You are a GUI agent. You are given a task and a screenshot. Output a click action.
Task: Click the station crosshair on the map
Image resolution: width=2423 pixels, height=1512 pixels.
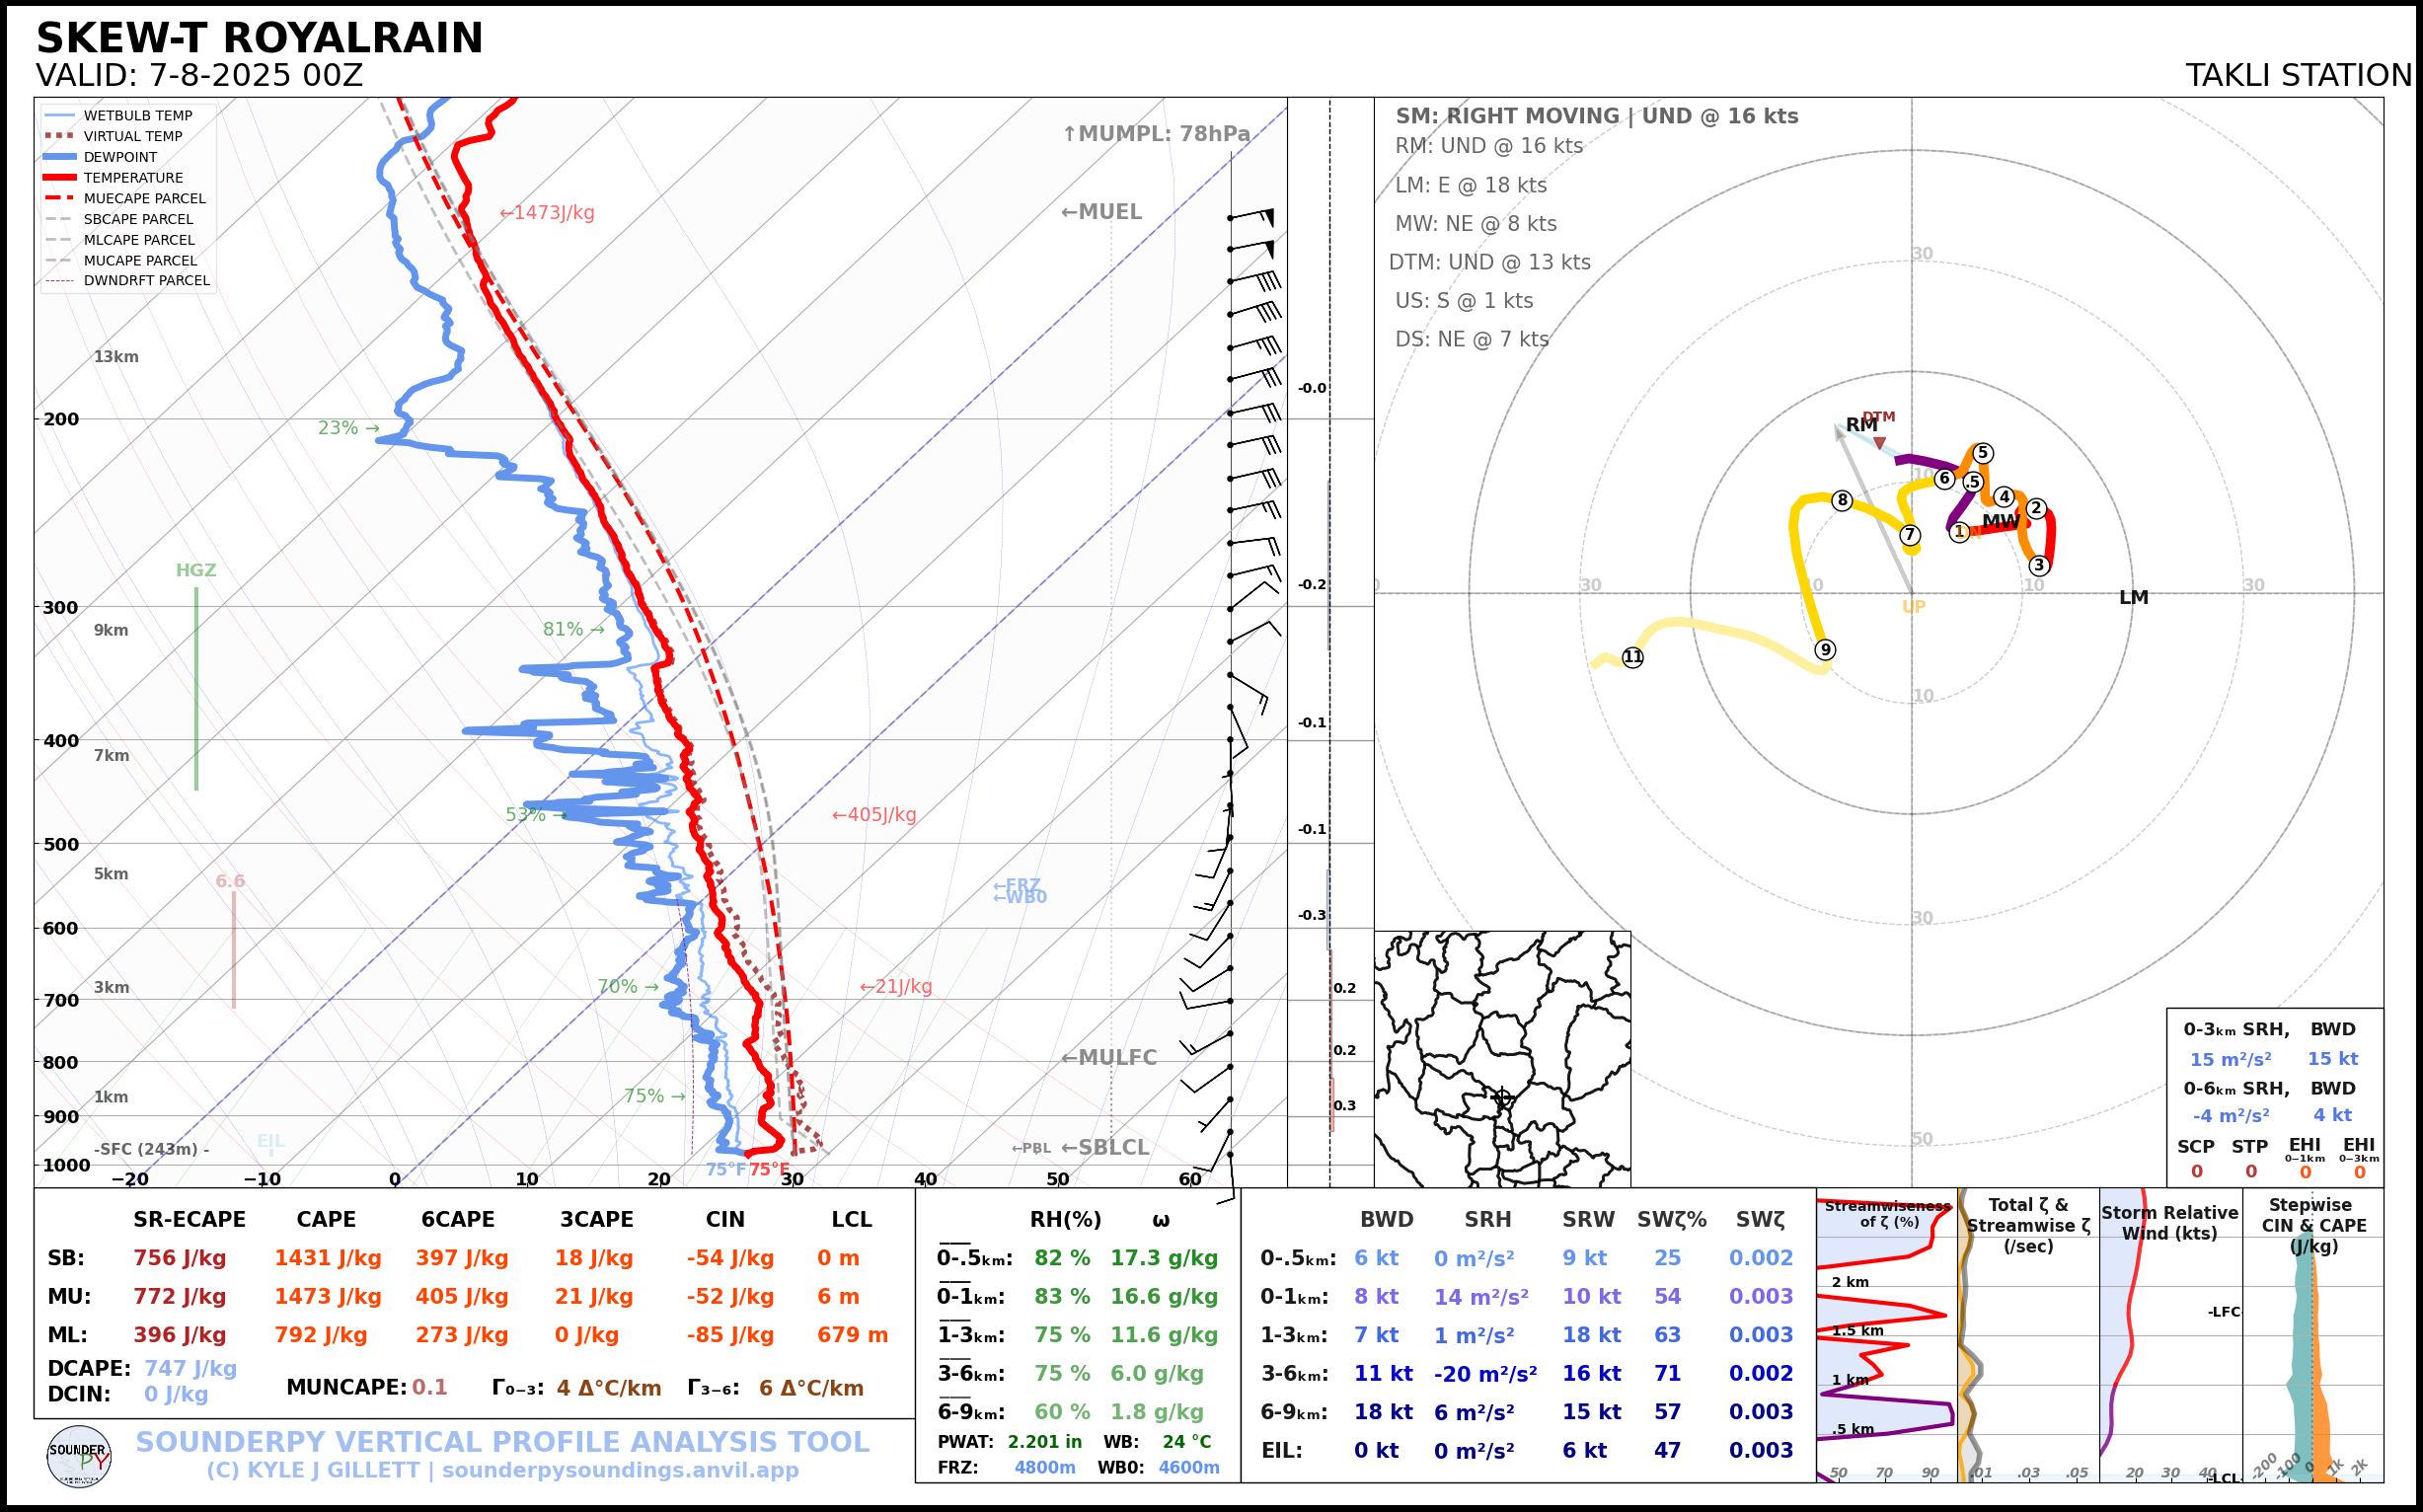[x=1502, y=1097]
